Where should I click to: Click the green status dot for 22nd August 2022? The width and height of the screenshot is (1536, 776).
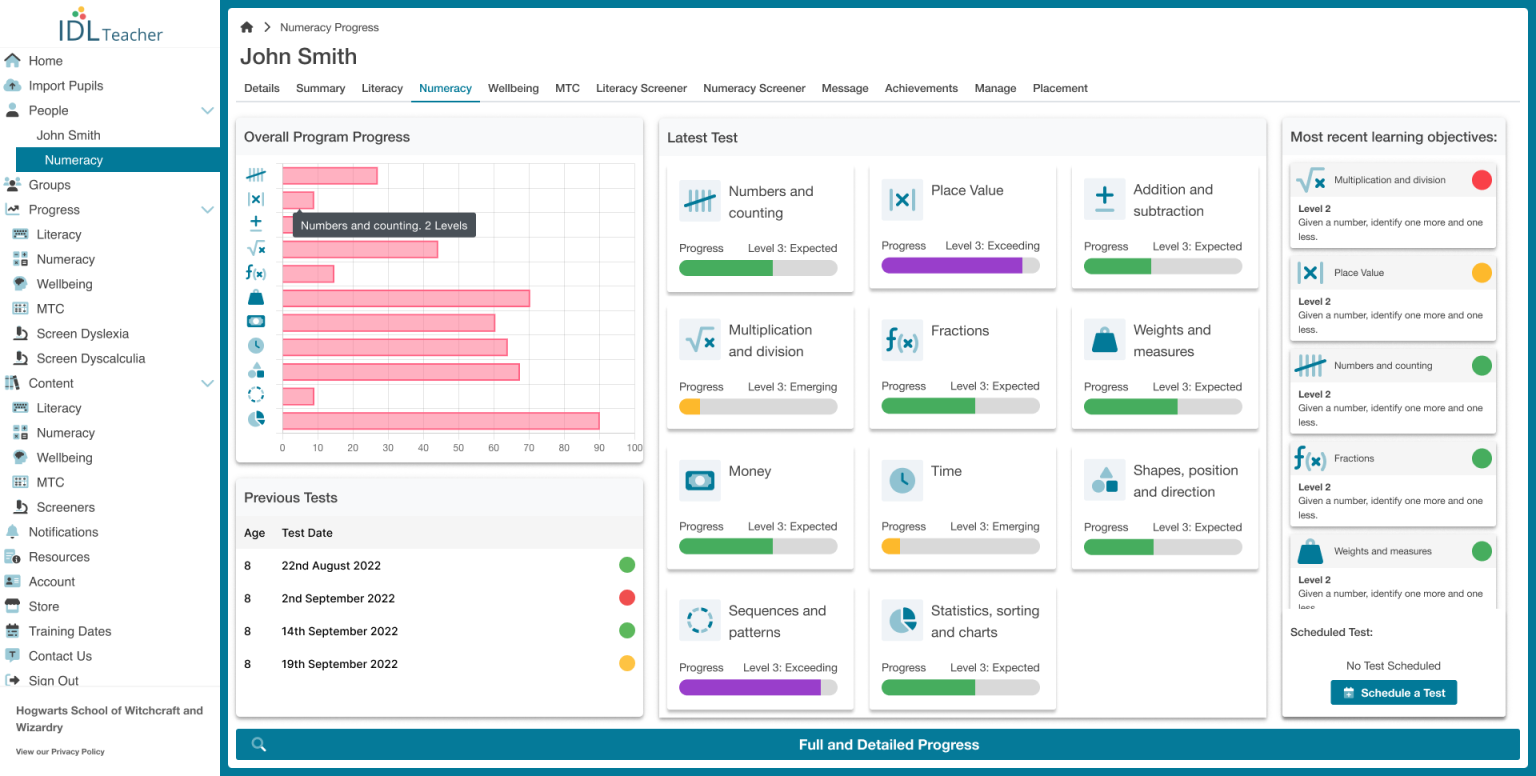pos(627,565)
